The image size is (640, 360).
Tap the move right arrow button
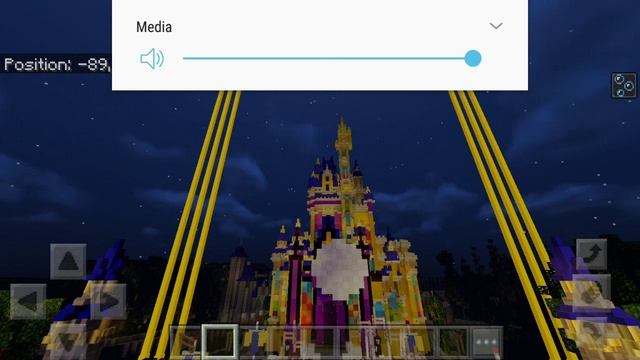108,301
